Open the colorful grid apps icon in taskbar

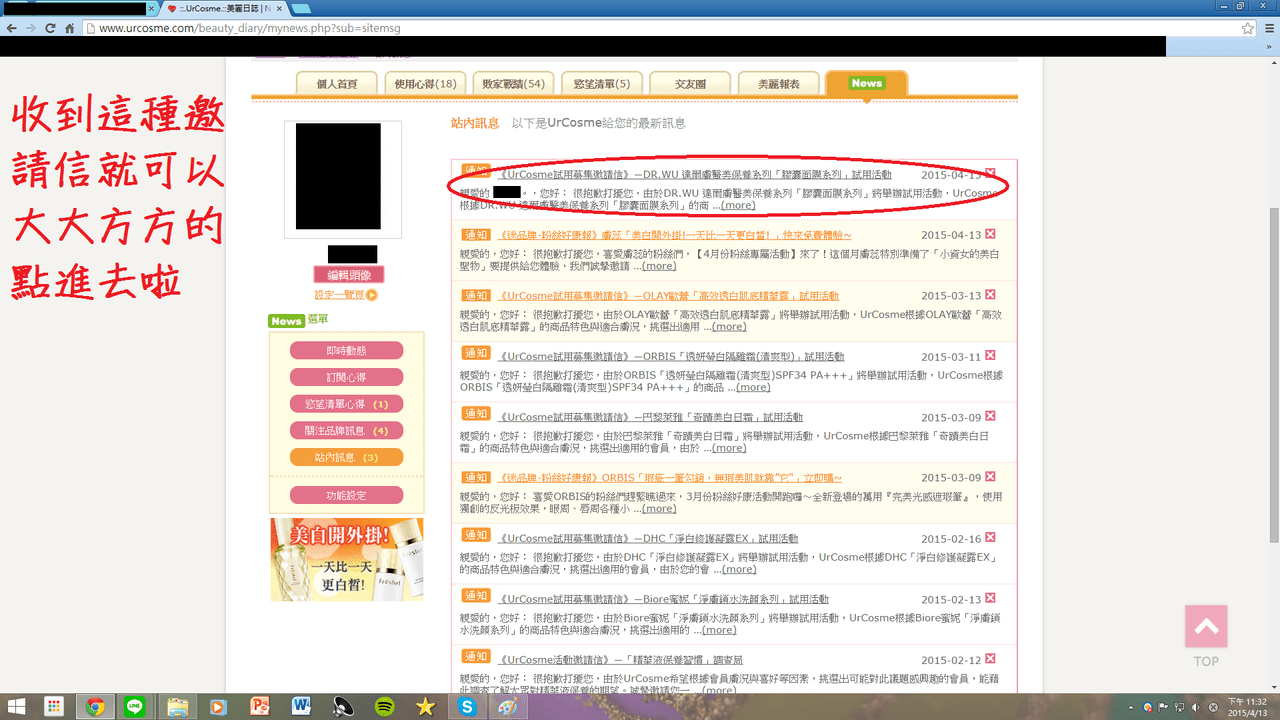[54, 706]
